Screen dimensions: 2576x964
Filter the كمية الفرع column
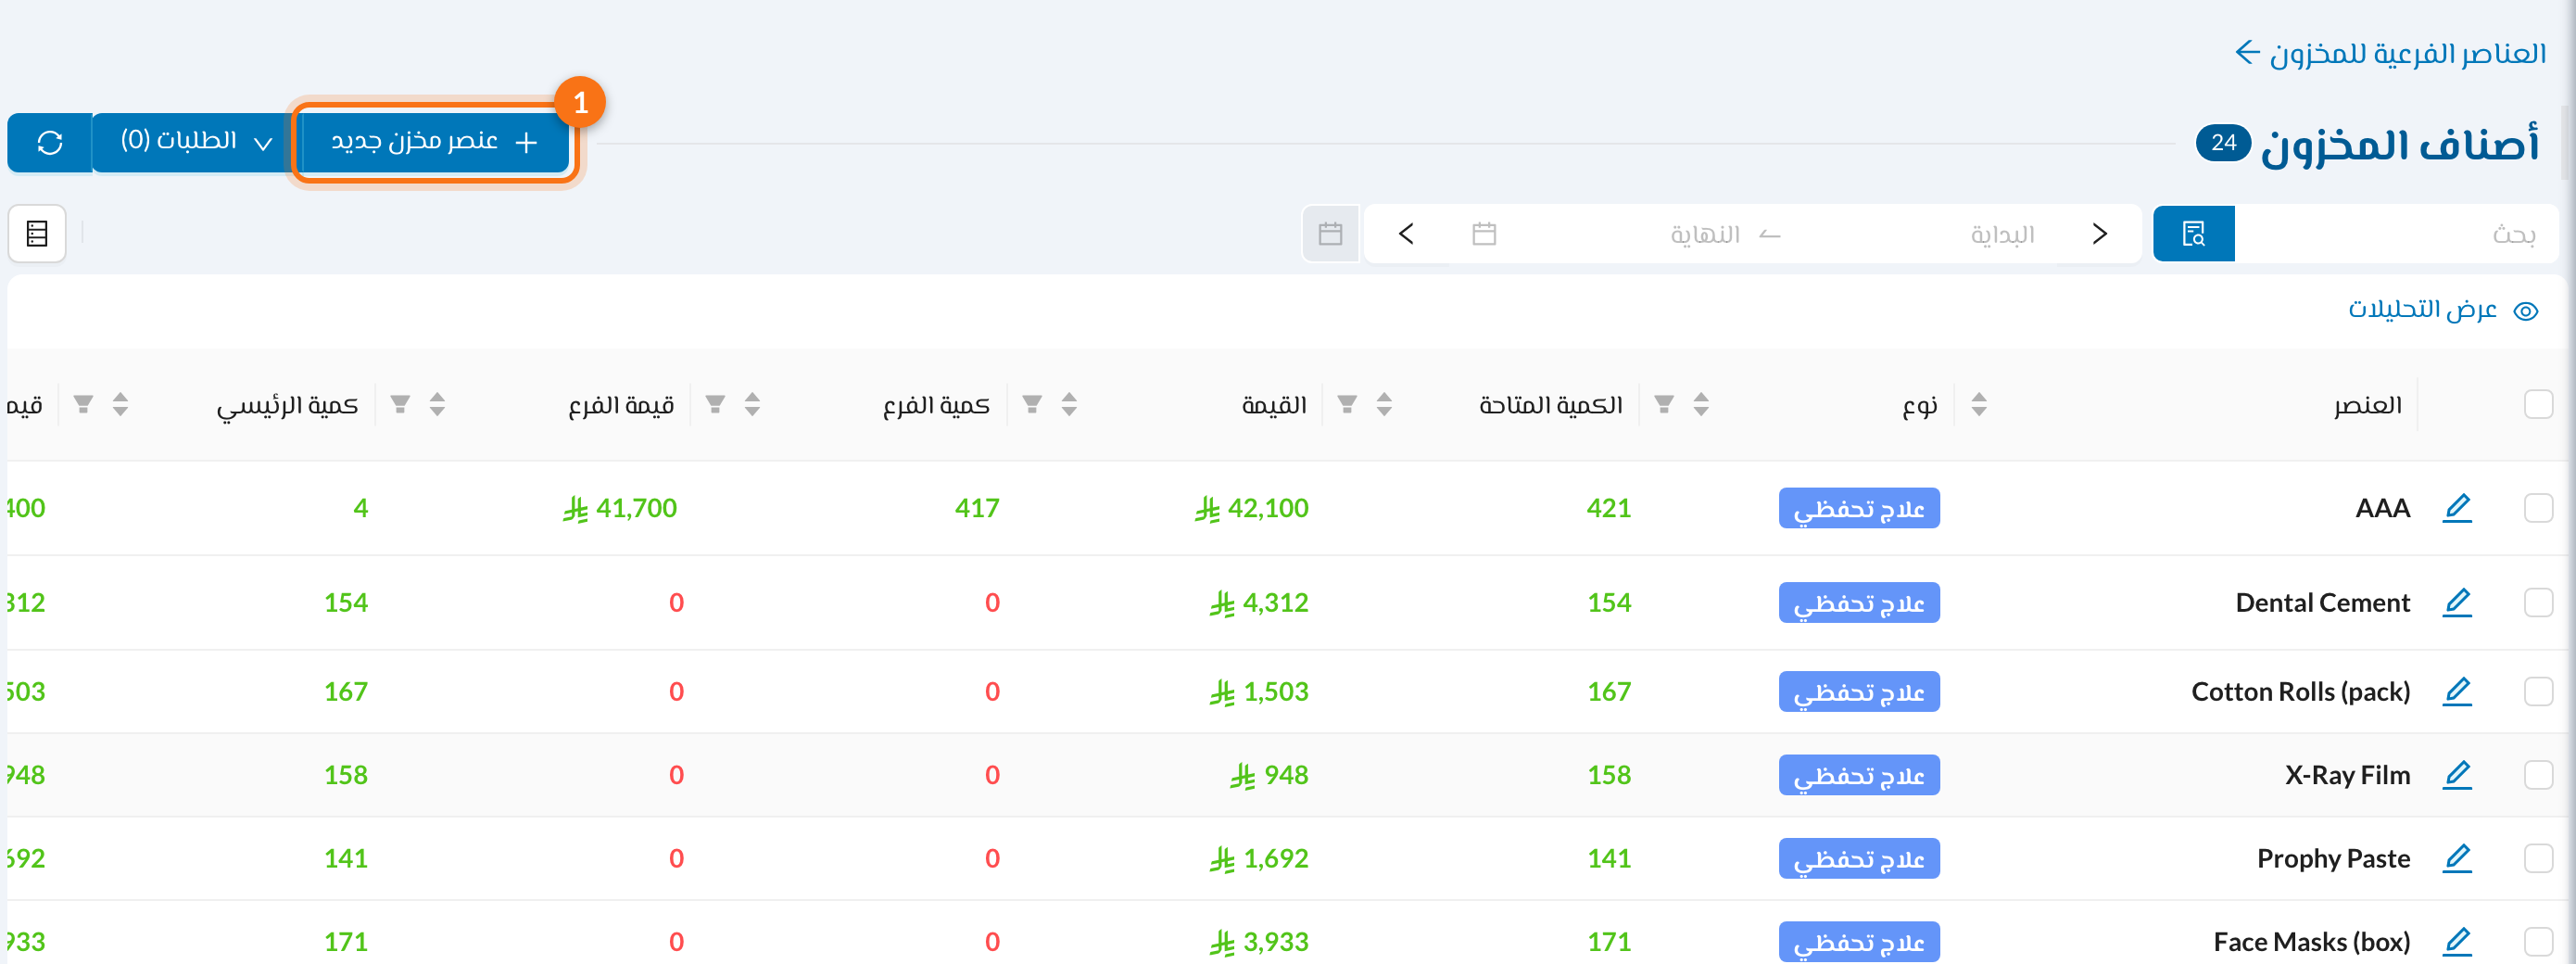pyautogui.click(x=1032, y=404)
